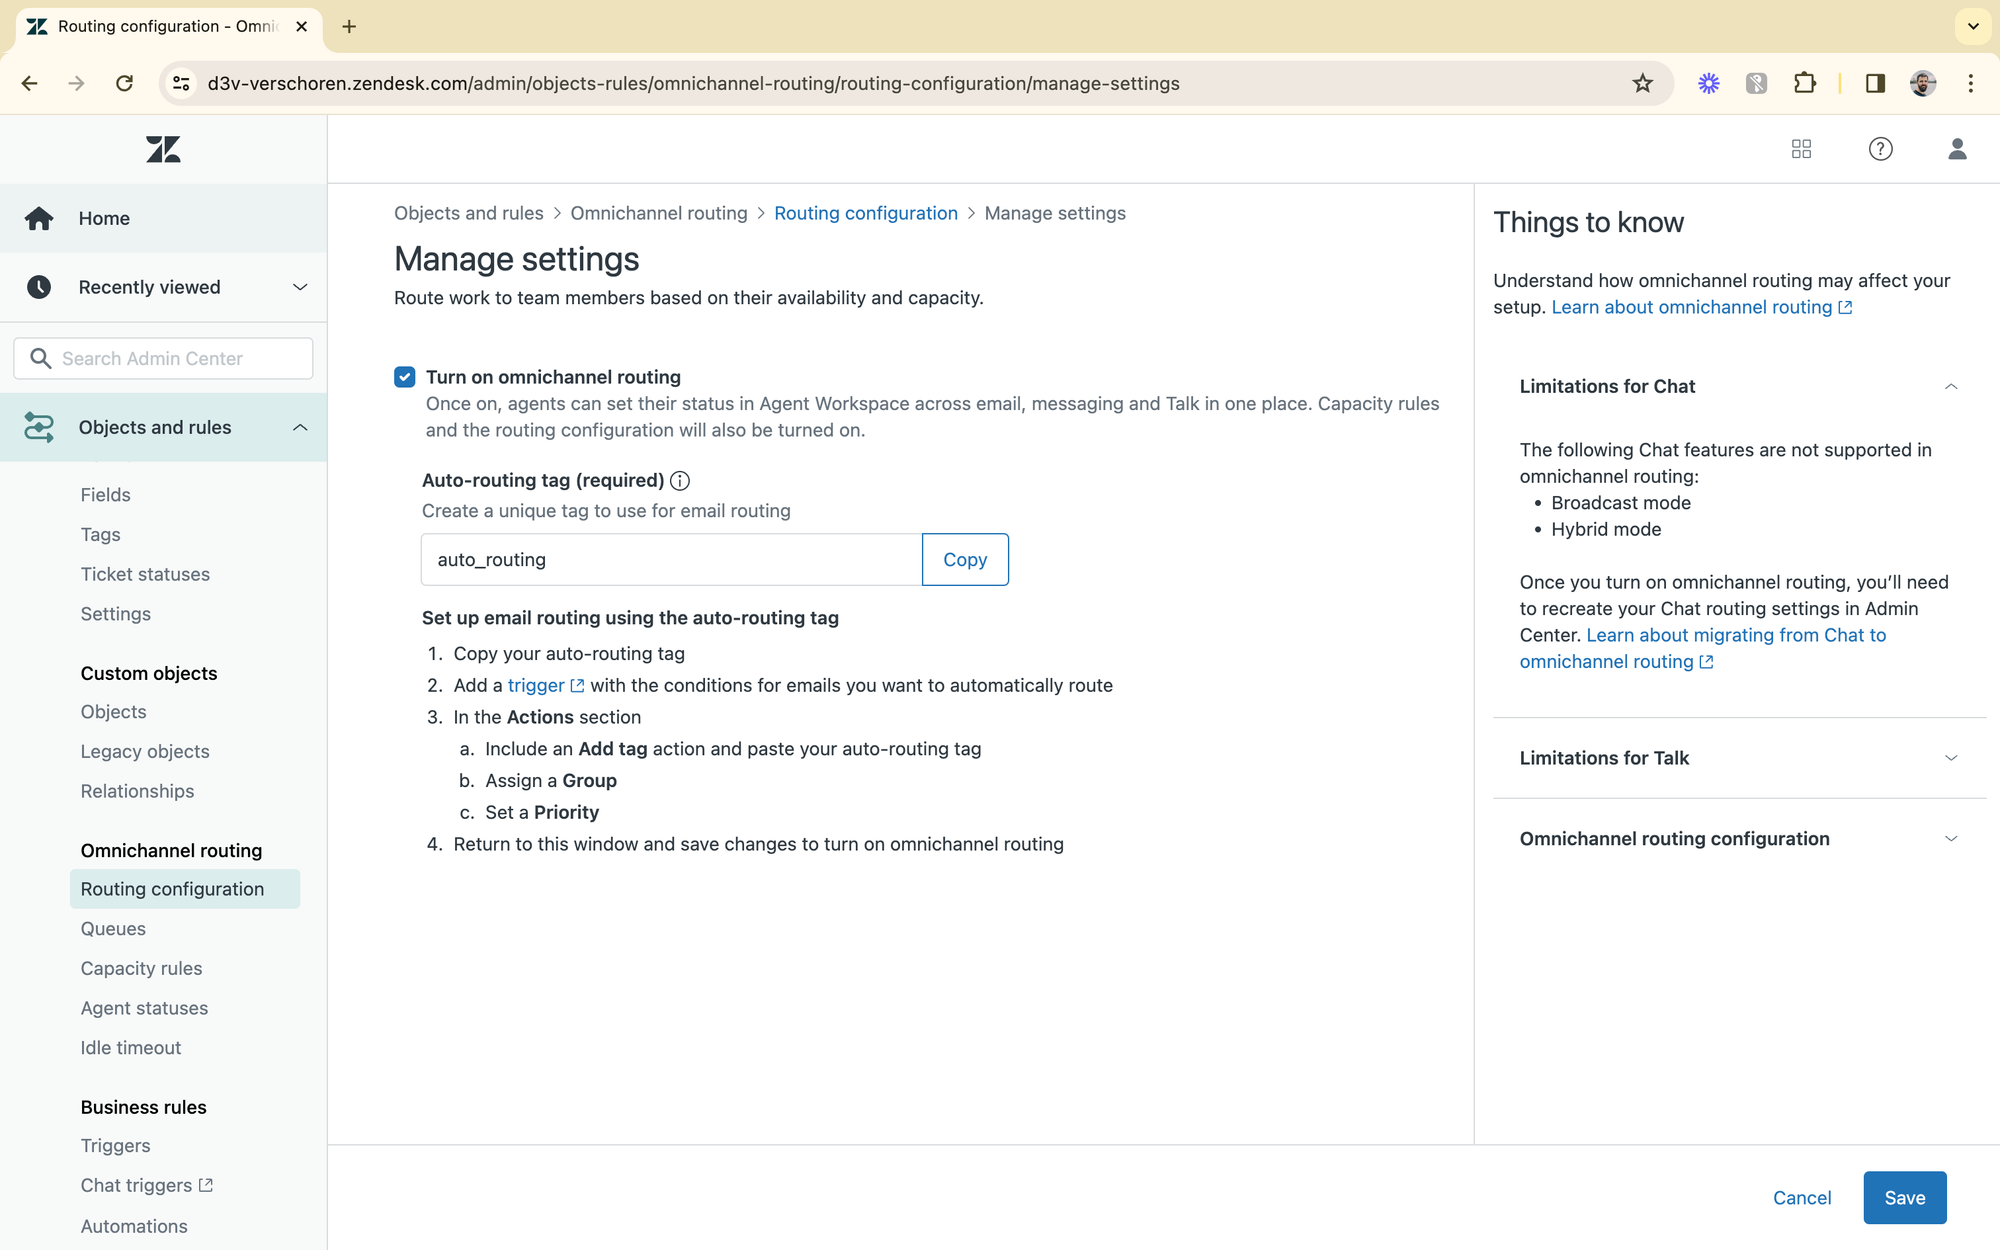Collapse the Objects and rules menu
2000x1250 pixels.
click(299, 428)
